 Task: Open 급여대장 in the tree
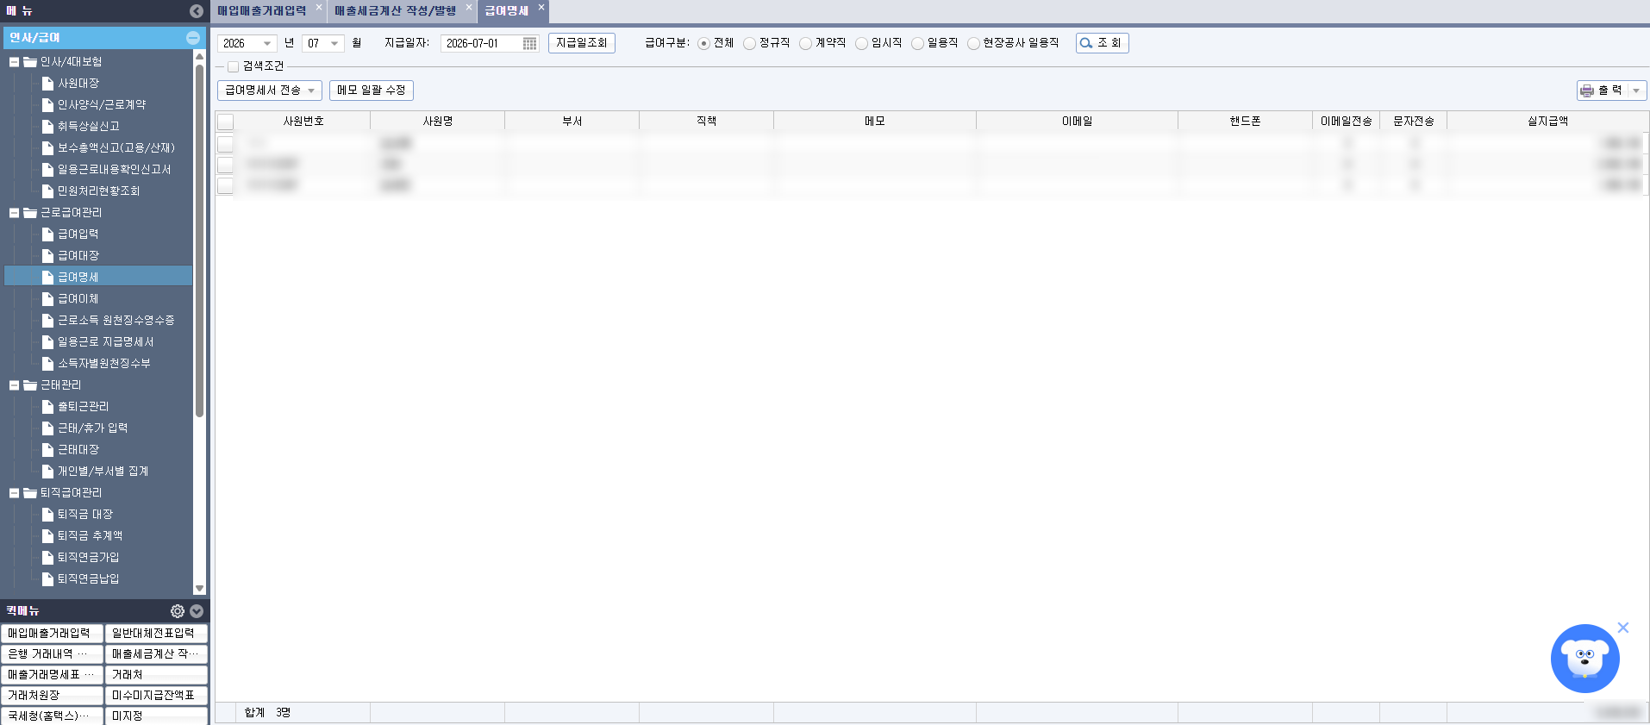78,256
